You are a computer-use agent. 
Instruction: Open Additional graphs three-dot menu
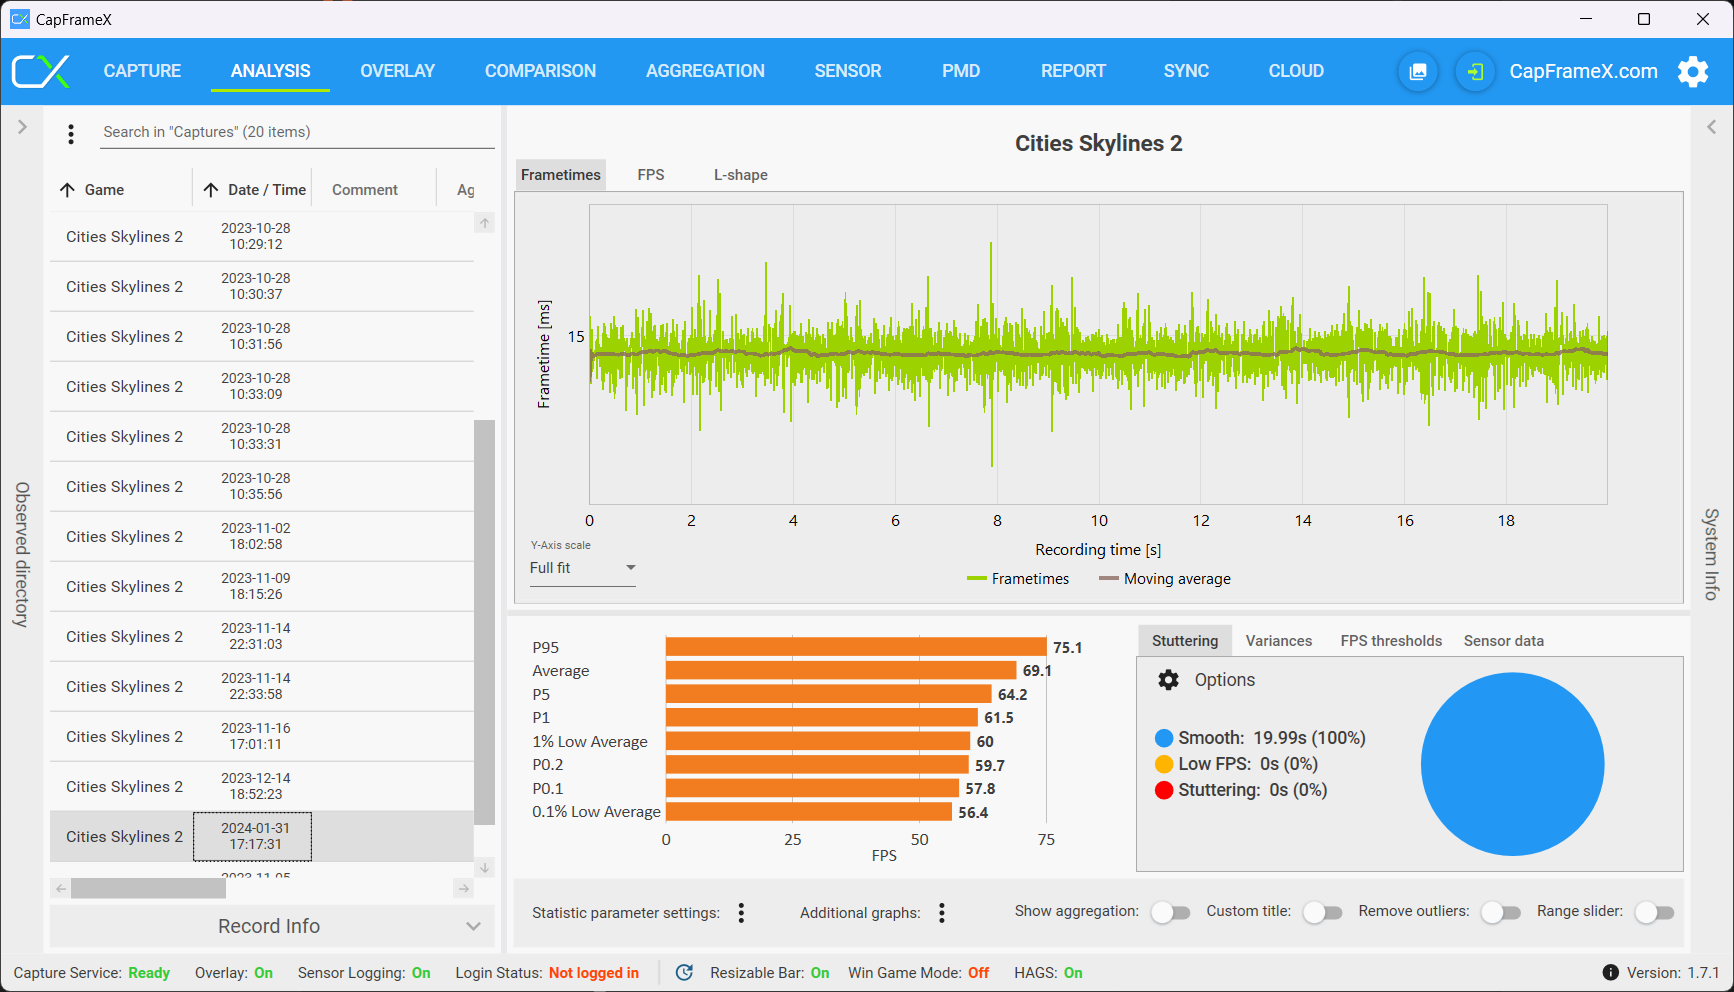click(x=942, y=913)
